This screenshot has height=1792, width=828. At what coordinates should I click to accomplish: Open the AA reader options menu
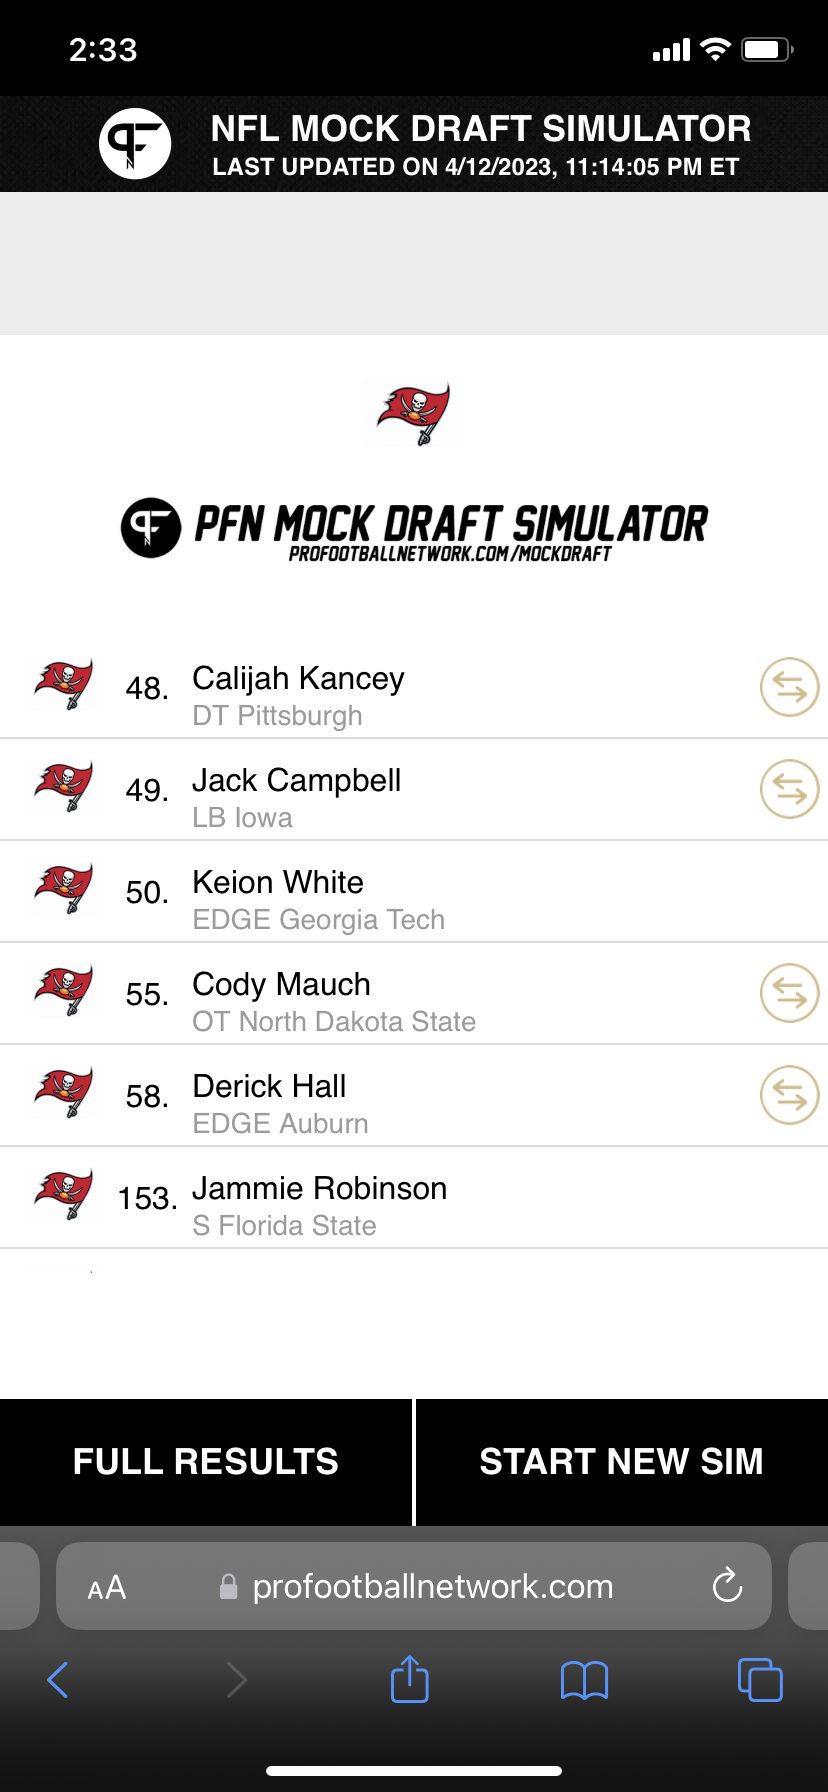pos(107,1587)
